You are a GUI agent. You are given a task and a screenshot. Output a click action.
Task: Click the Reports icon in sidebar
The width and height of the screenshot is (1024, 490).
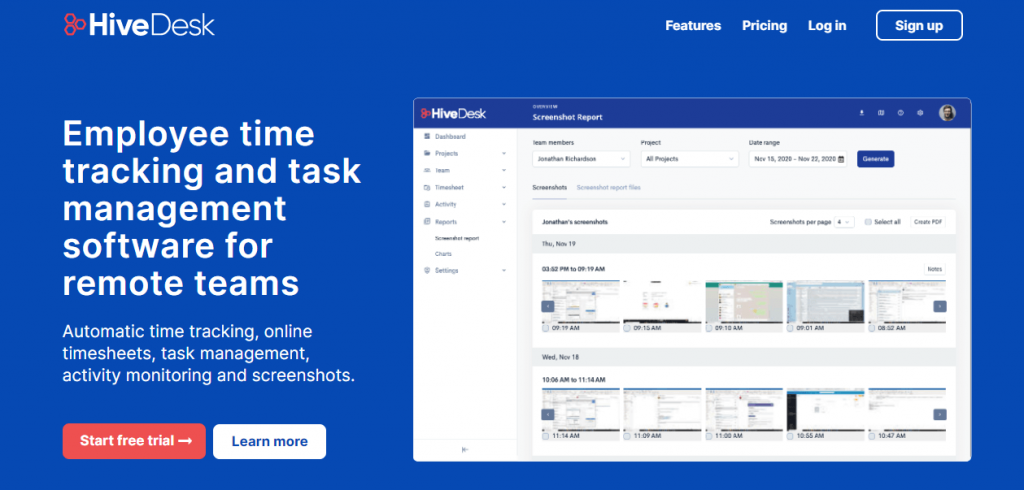click(x=427, y=222)
